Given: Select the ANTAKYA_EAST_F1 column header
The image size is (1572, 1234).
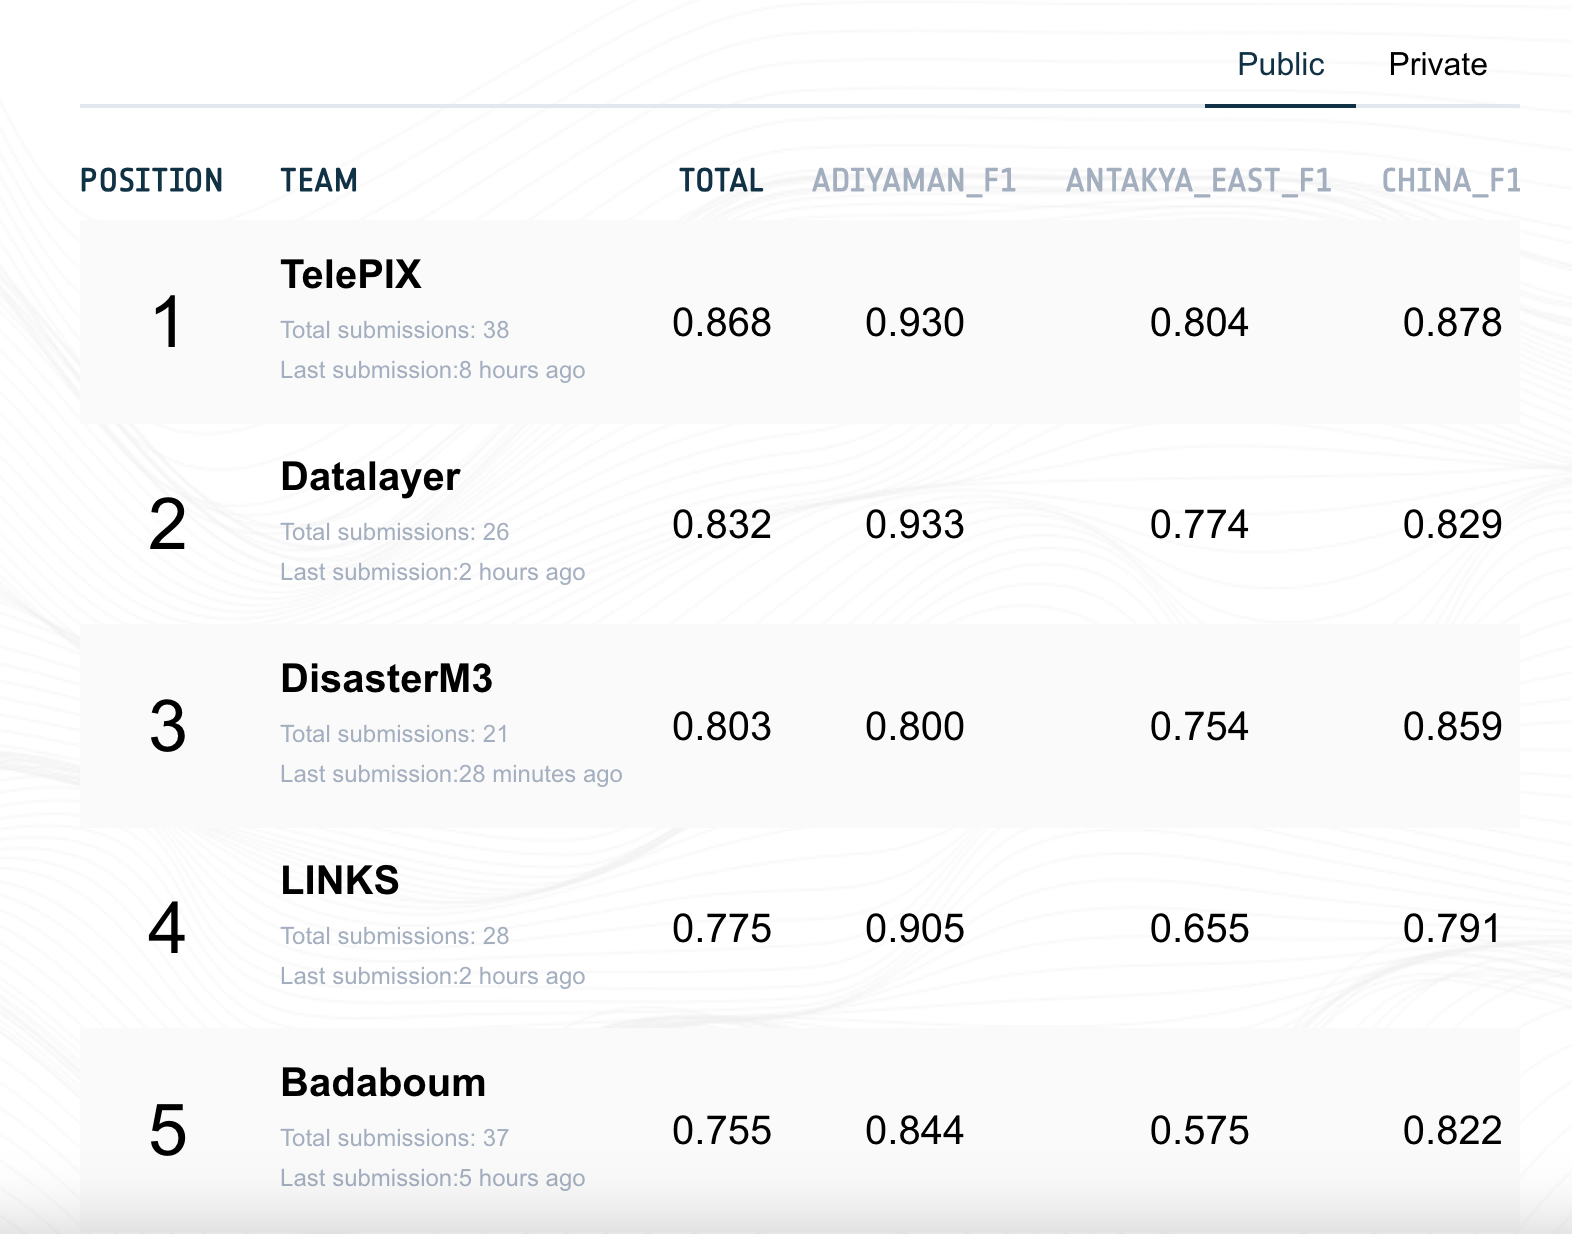Looking at the screenshot, I should tap(1198, 181).
